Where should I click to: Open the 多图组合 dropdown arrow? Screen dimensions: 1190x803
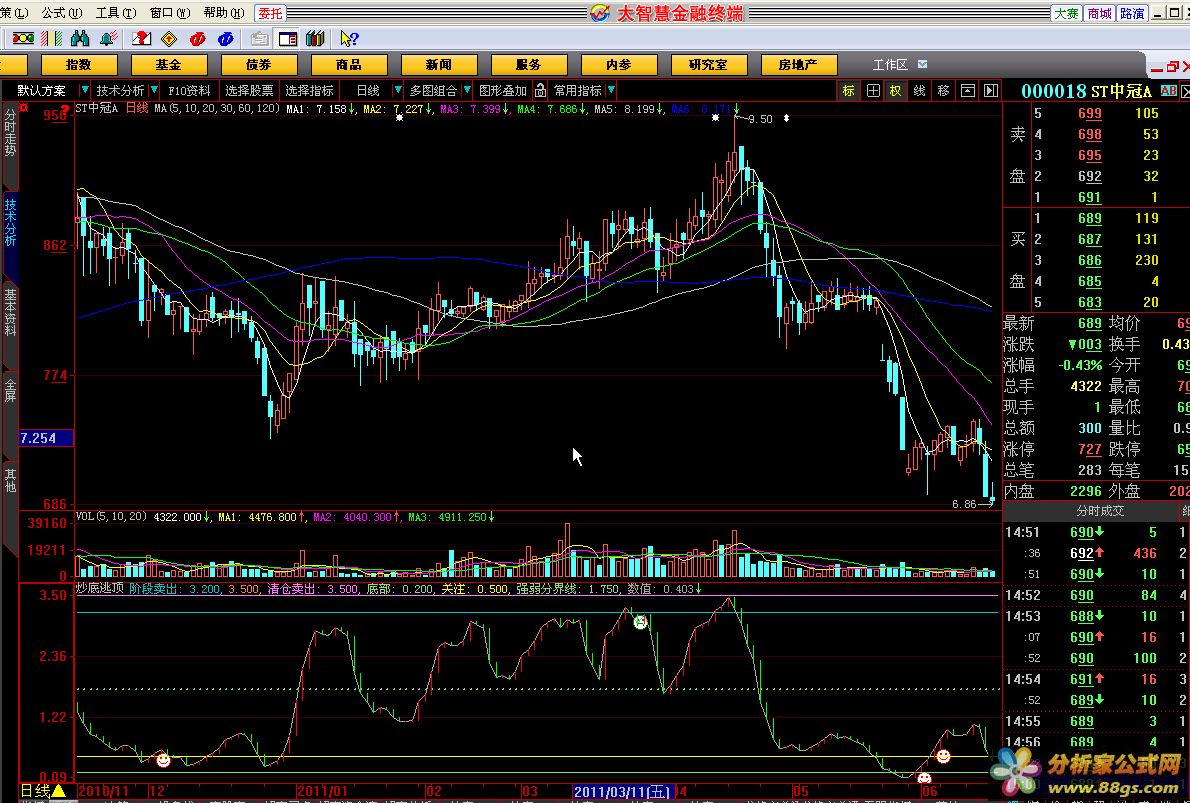467,90
